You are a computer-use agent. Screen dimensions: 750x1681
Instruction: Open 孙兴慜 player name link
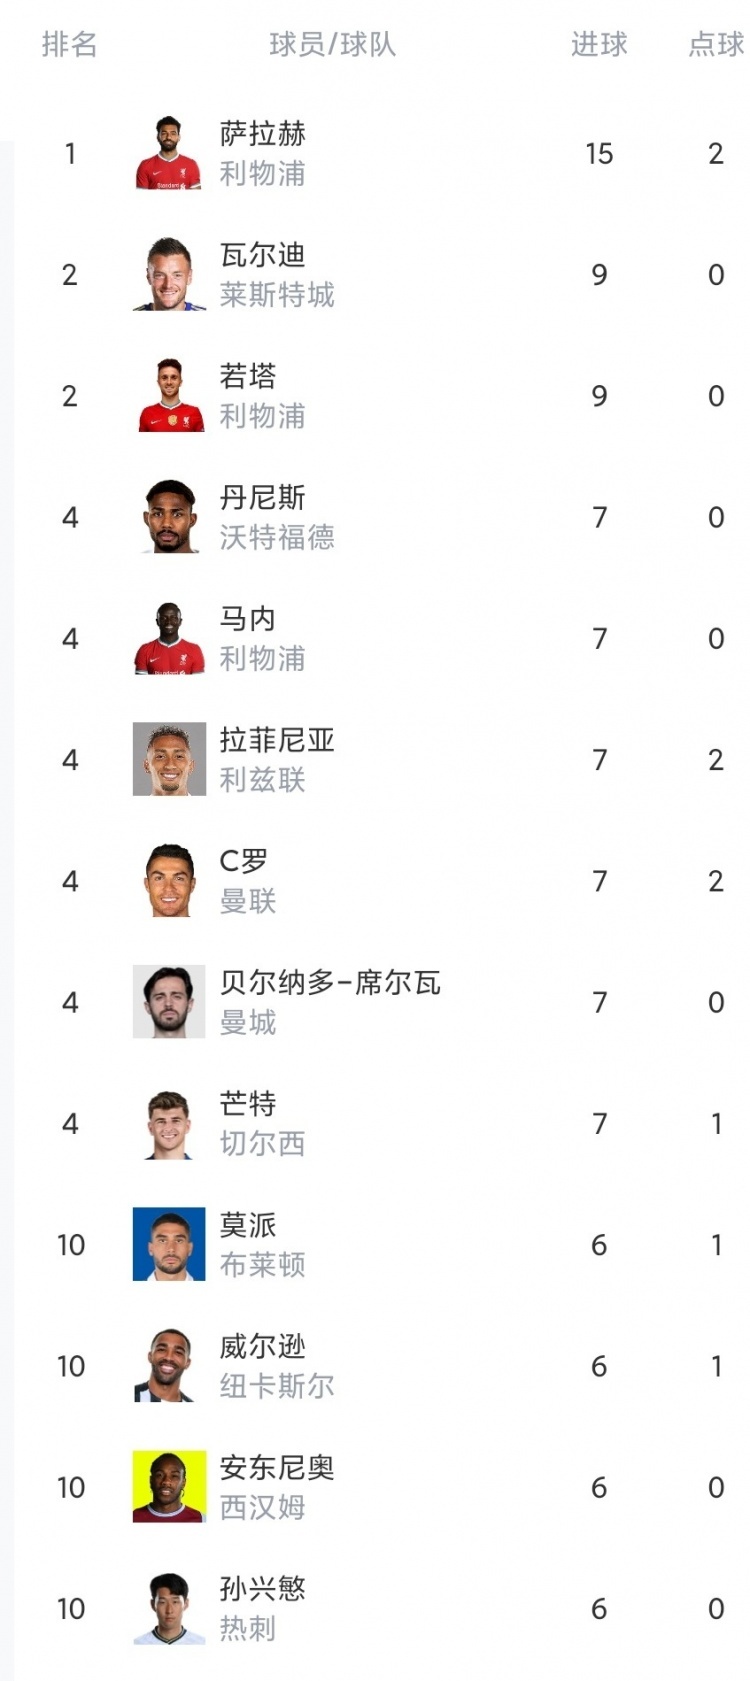pos(263,1588)
